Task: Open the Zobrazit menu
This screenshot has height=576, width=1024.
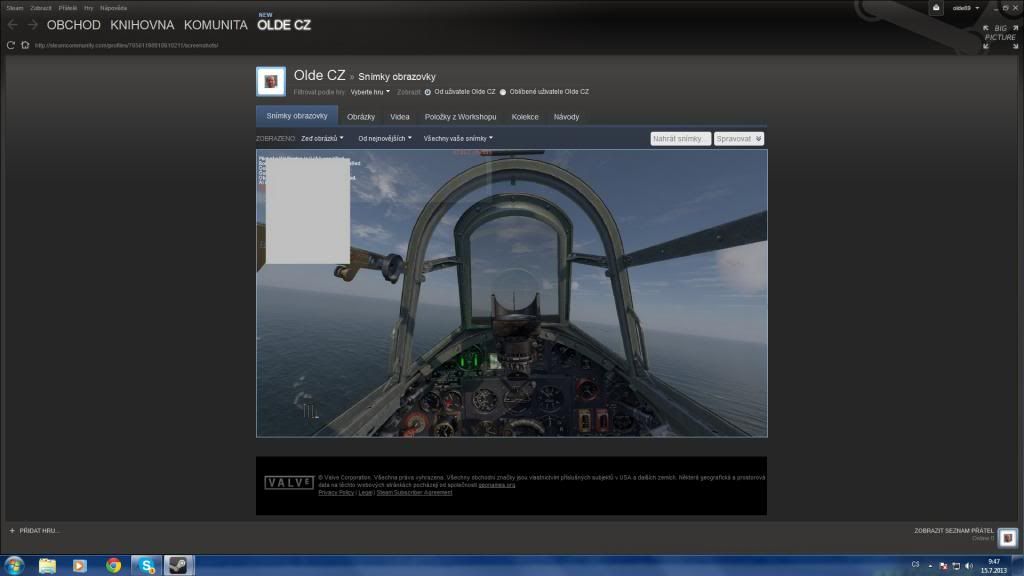Action: [40, 8]
